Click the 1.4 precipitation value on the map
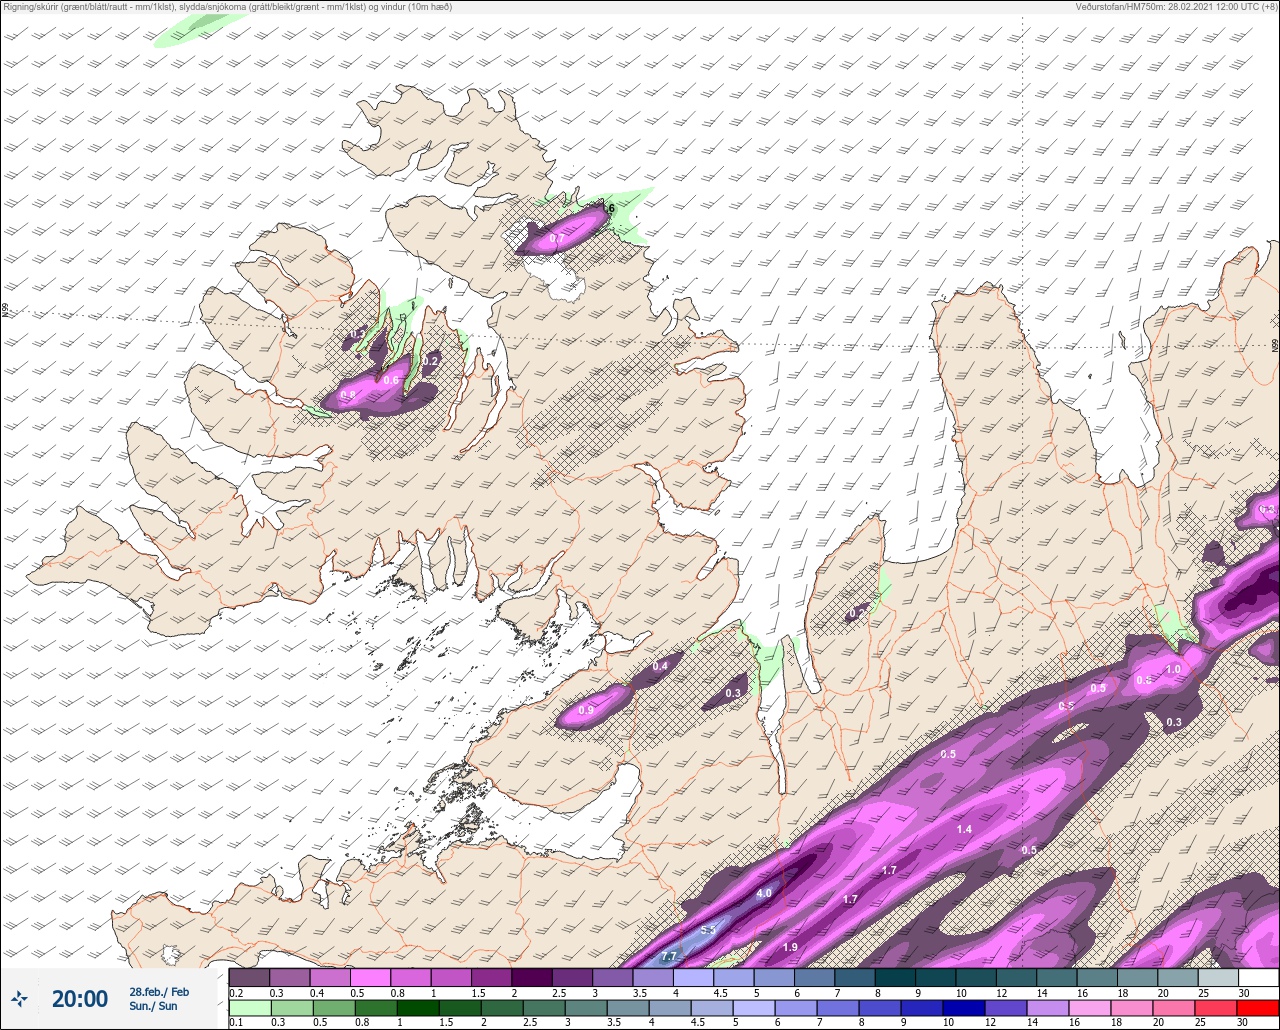The image size is (1280, 1030). coord(964,829)
